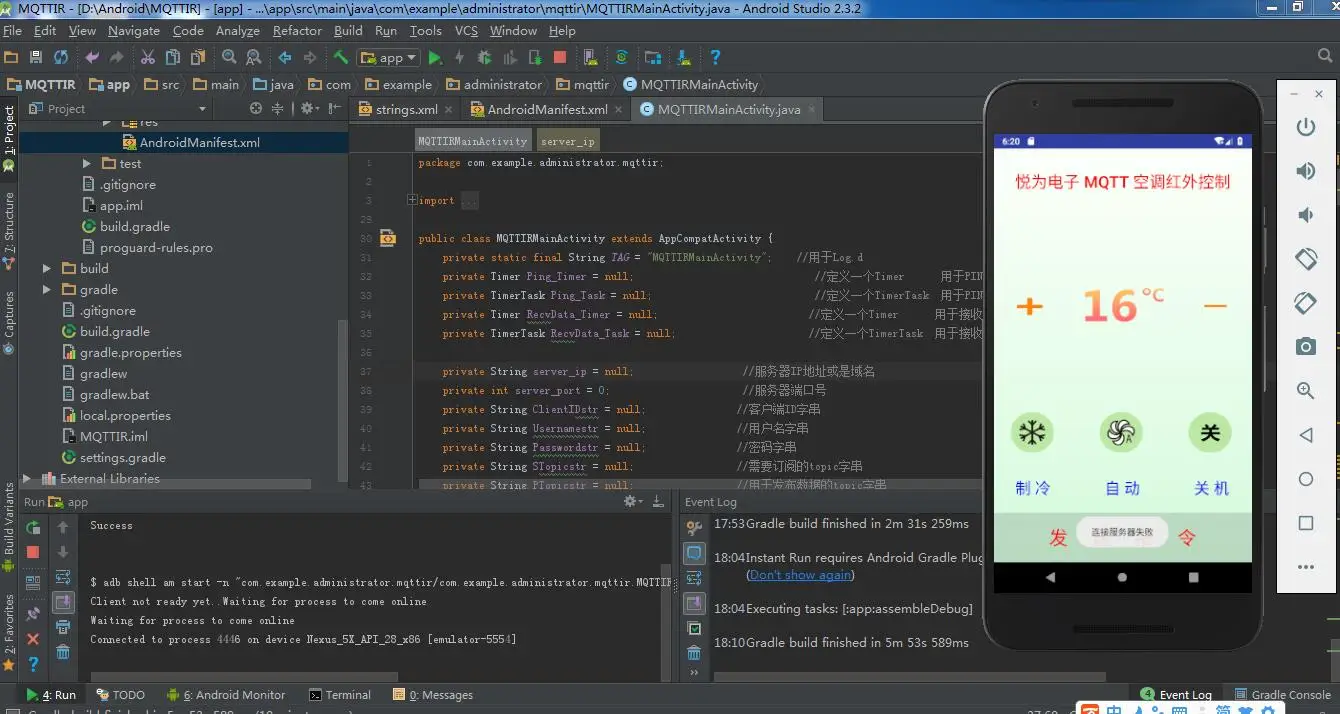Image resolution: width=1340 pixels, height=714 pixels.
Task: Click the Print icon in Run panel
Action: point(63,627)
